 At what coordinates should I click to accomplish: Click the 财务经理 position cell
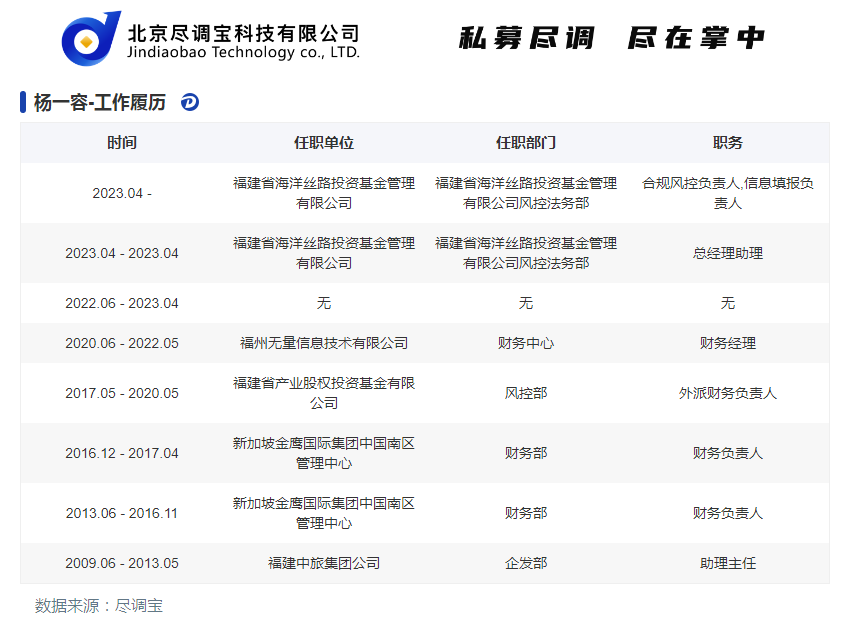click(728, 343)
